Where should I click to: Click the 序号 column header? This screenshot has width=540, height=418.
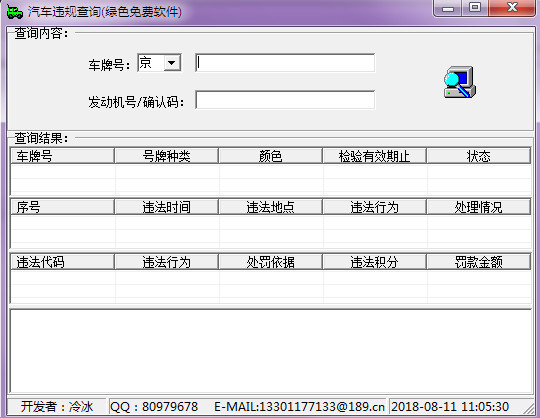(62, 207)
